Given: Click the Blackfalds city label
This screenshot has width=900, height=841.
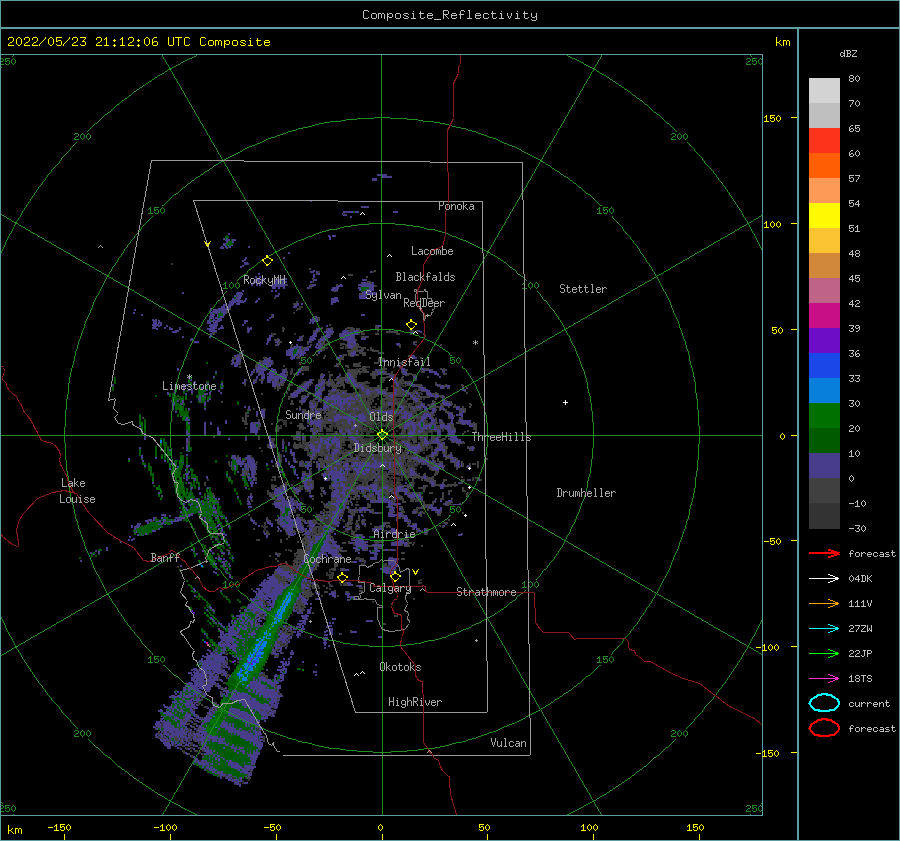Looking at the screenshot, I should pos(425,277).
